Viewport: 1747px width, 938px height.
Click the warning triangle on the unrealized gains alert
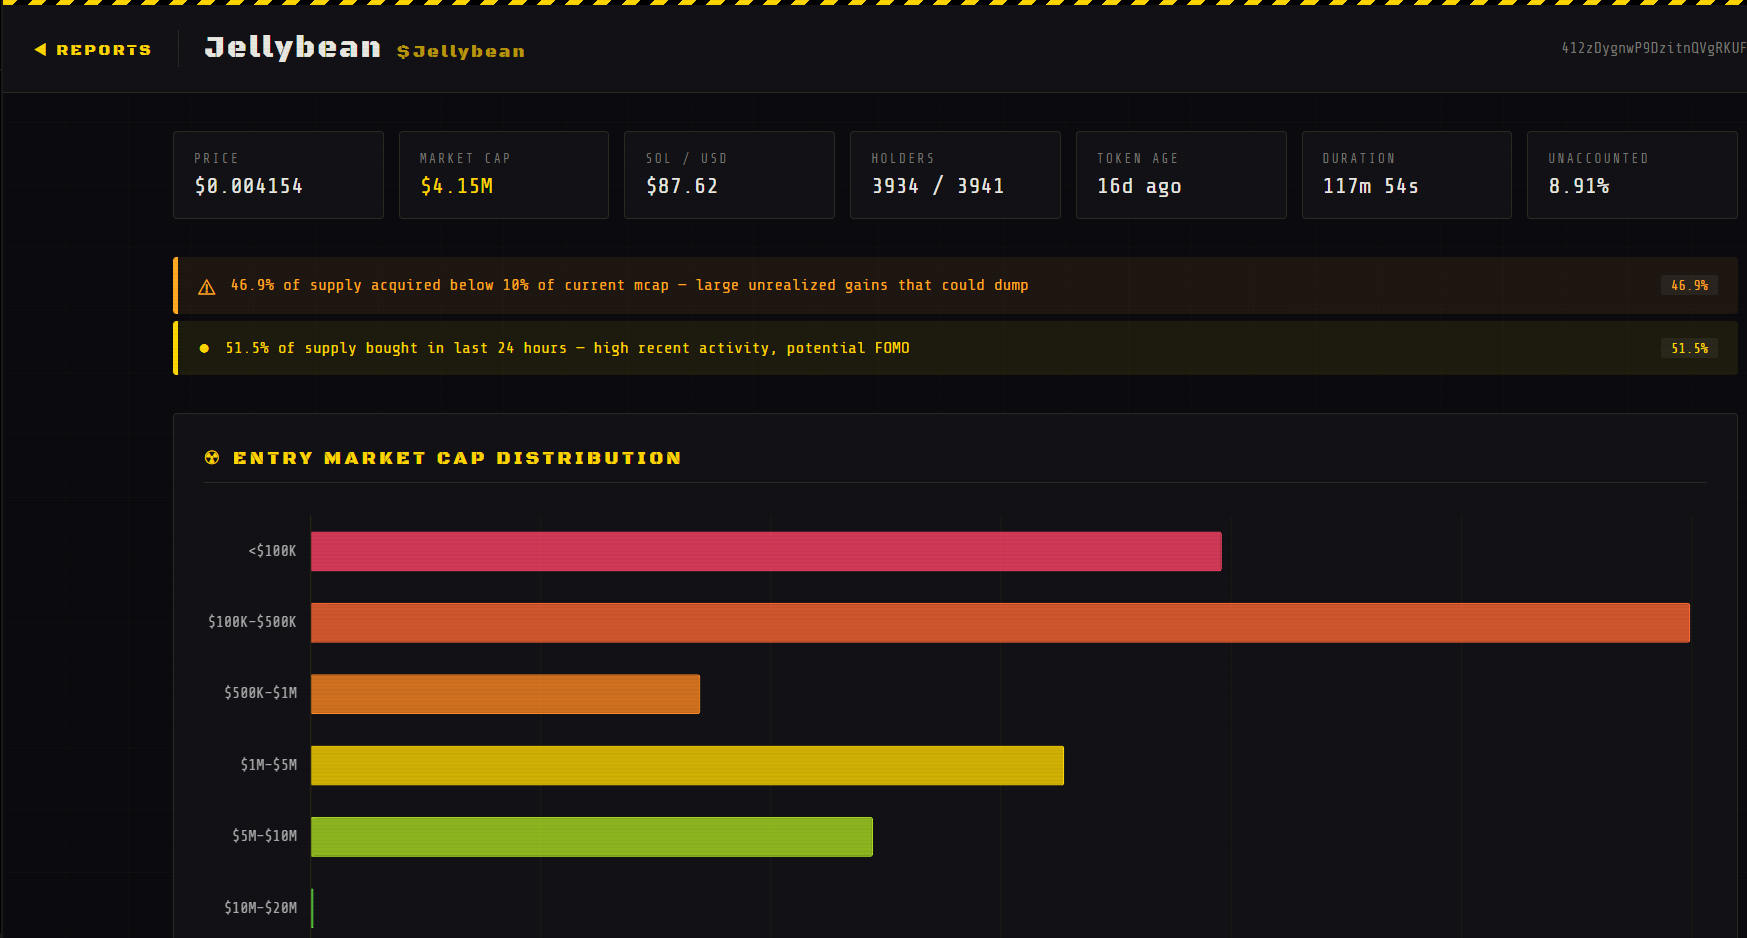206,285
